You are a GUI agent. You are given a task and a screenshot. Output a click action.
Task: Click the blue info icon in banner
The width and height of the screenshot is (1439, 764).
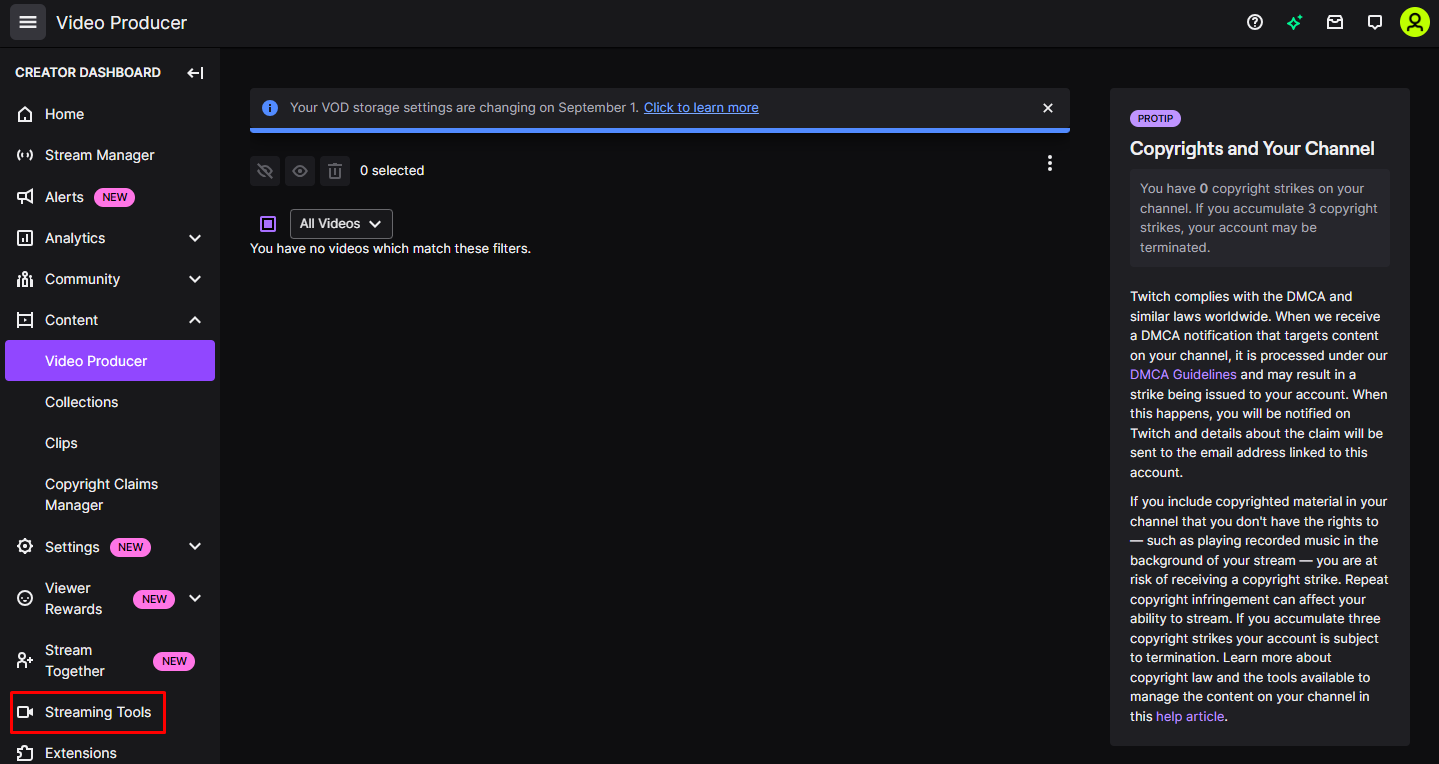pyautogui.click(x=269, y=108)
